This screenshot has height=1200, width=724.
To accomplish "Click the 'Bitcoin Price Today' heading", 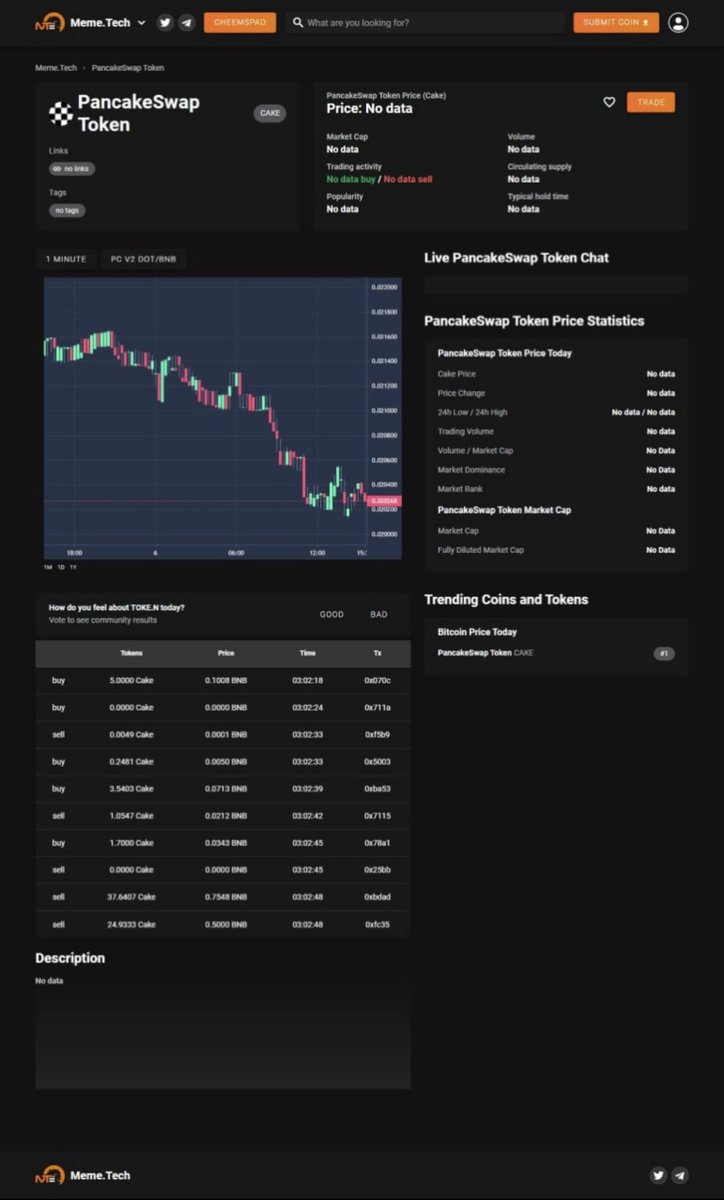I will 477,632.
